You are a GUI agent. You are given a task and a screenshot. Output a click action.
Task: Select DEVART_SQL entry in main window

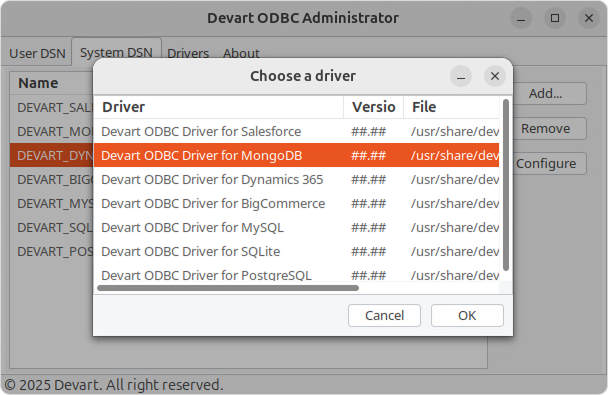(x=52, y=228)
